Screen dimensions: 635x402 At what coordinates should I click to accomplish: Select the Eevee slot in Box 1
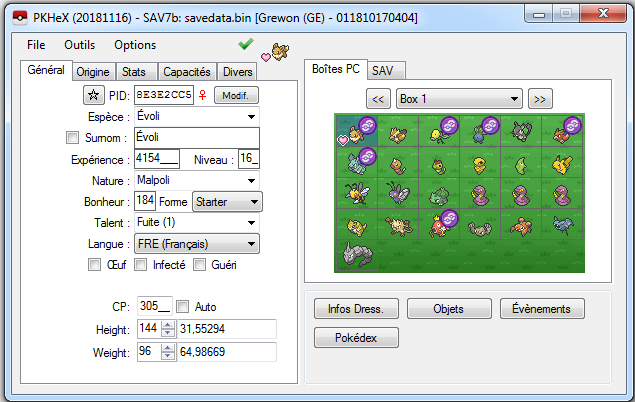point(356,131)
